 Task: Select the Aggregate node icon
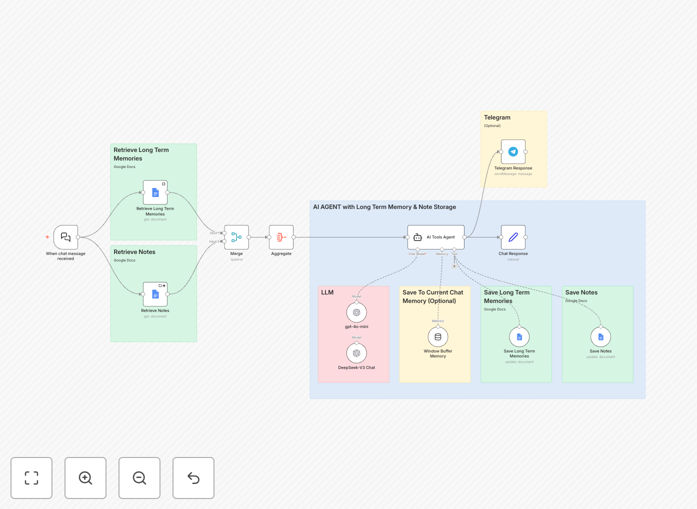(281, 237)
